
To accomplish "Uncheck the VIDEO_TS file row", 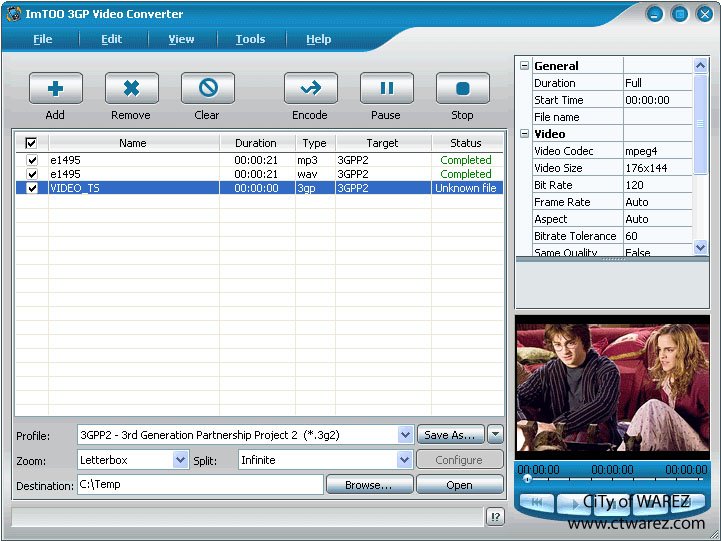I will tap(32, 188).
